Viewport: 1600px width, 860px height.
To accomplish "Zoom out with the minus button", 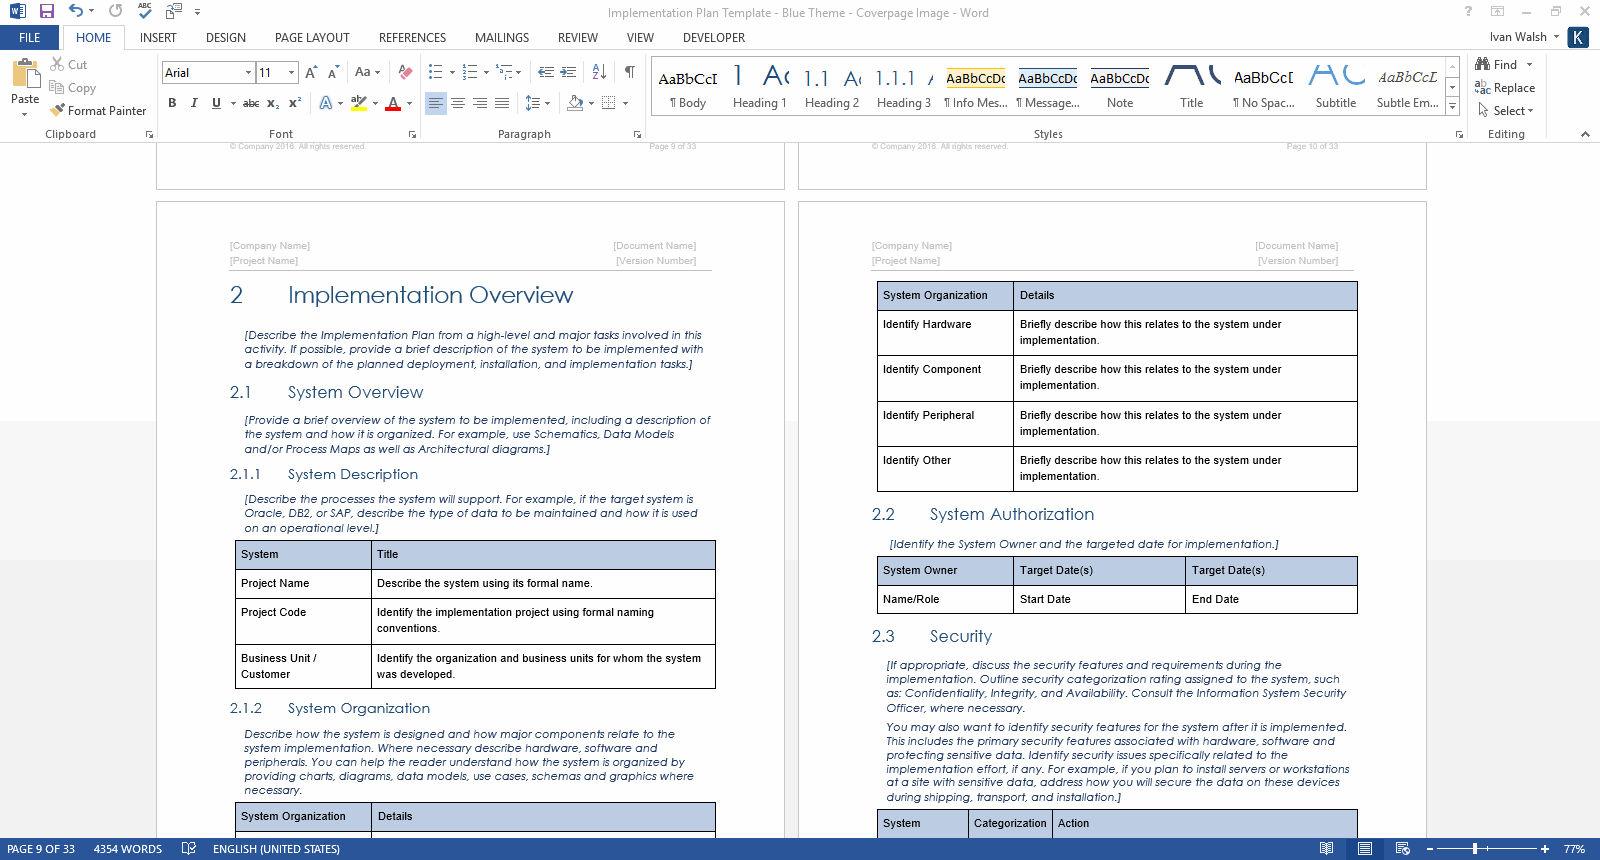I will tap(1430, 849).
